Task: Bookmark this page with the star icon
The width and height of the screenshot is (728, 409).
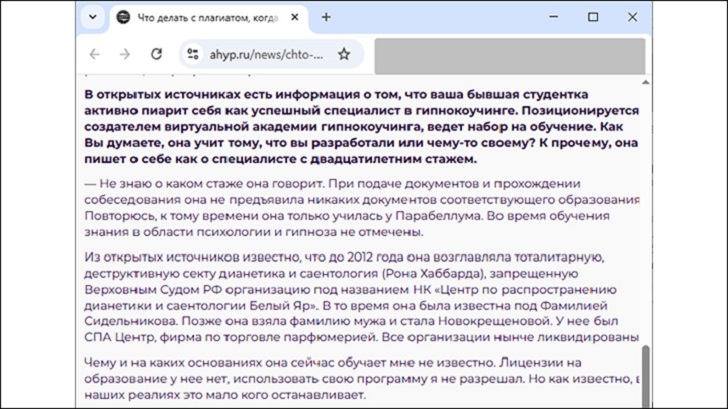Action: (x=344, y=54)
